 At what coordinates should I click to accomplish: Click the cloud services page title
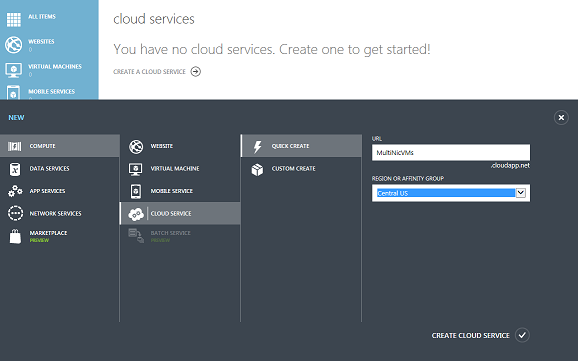coord(154,19)
